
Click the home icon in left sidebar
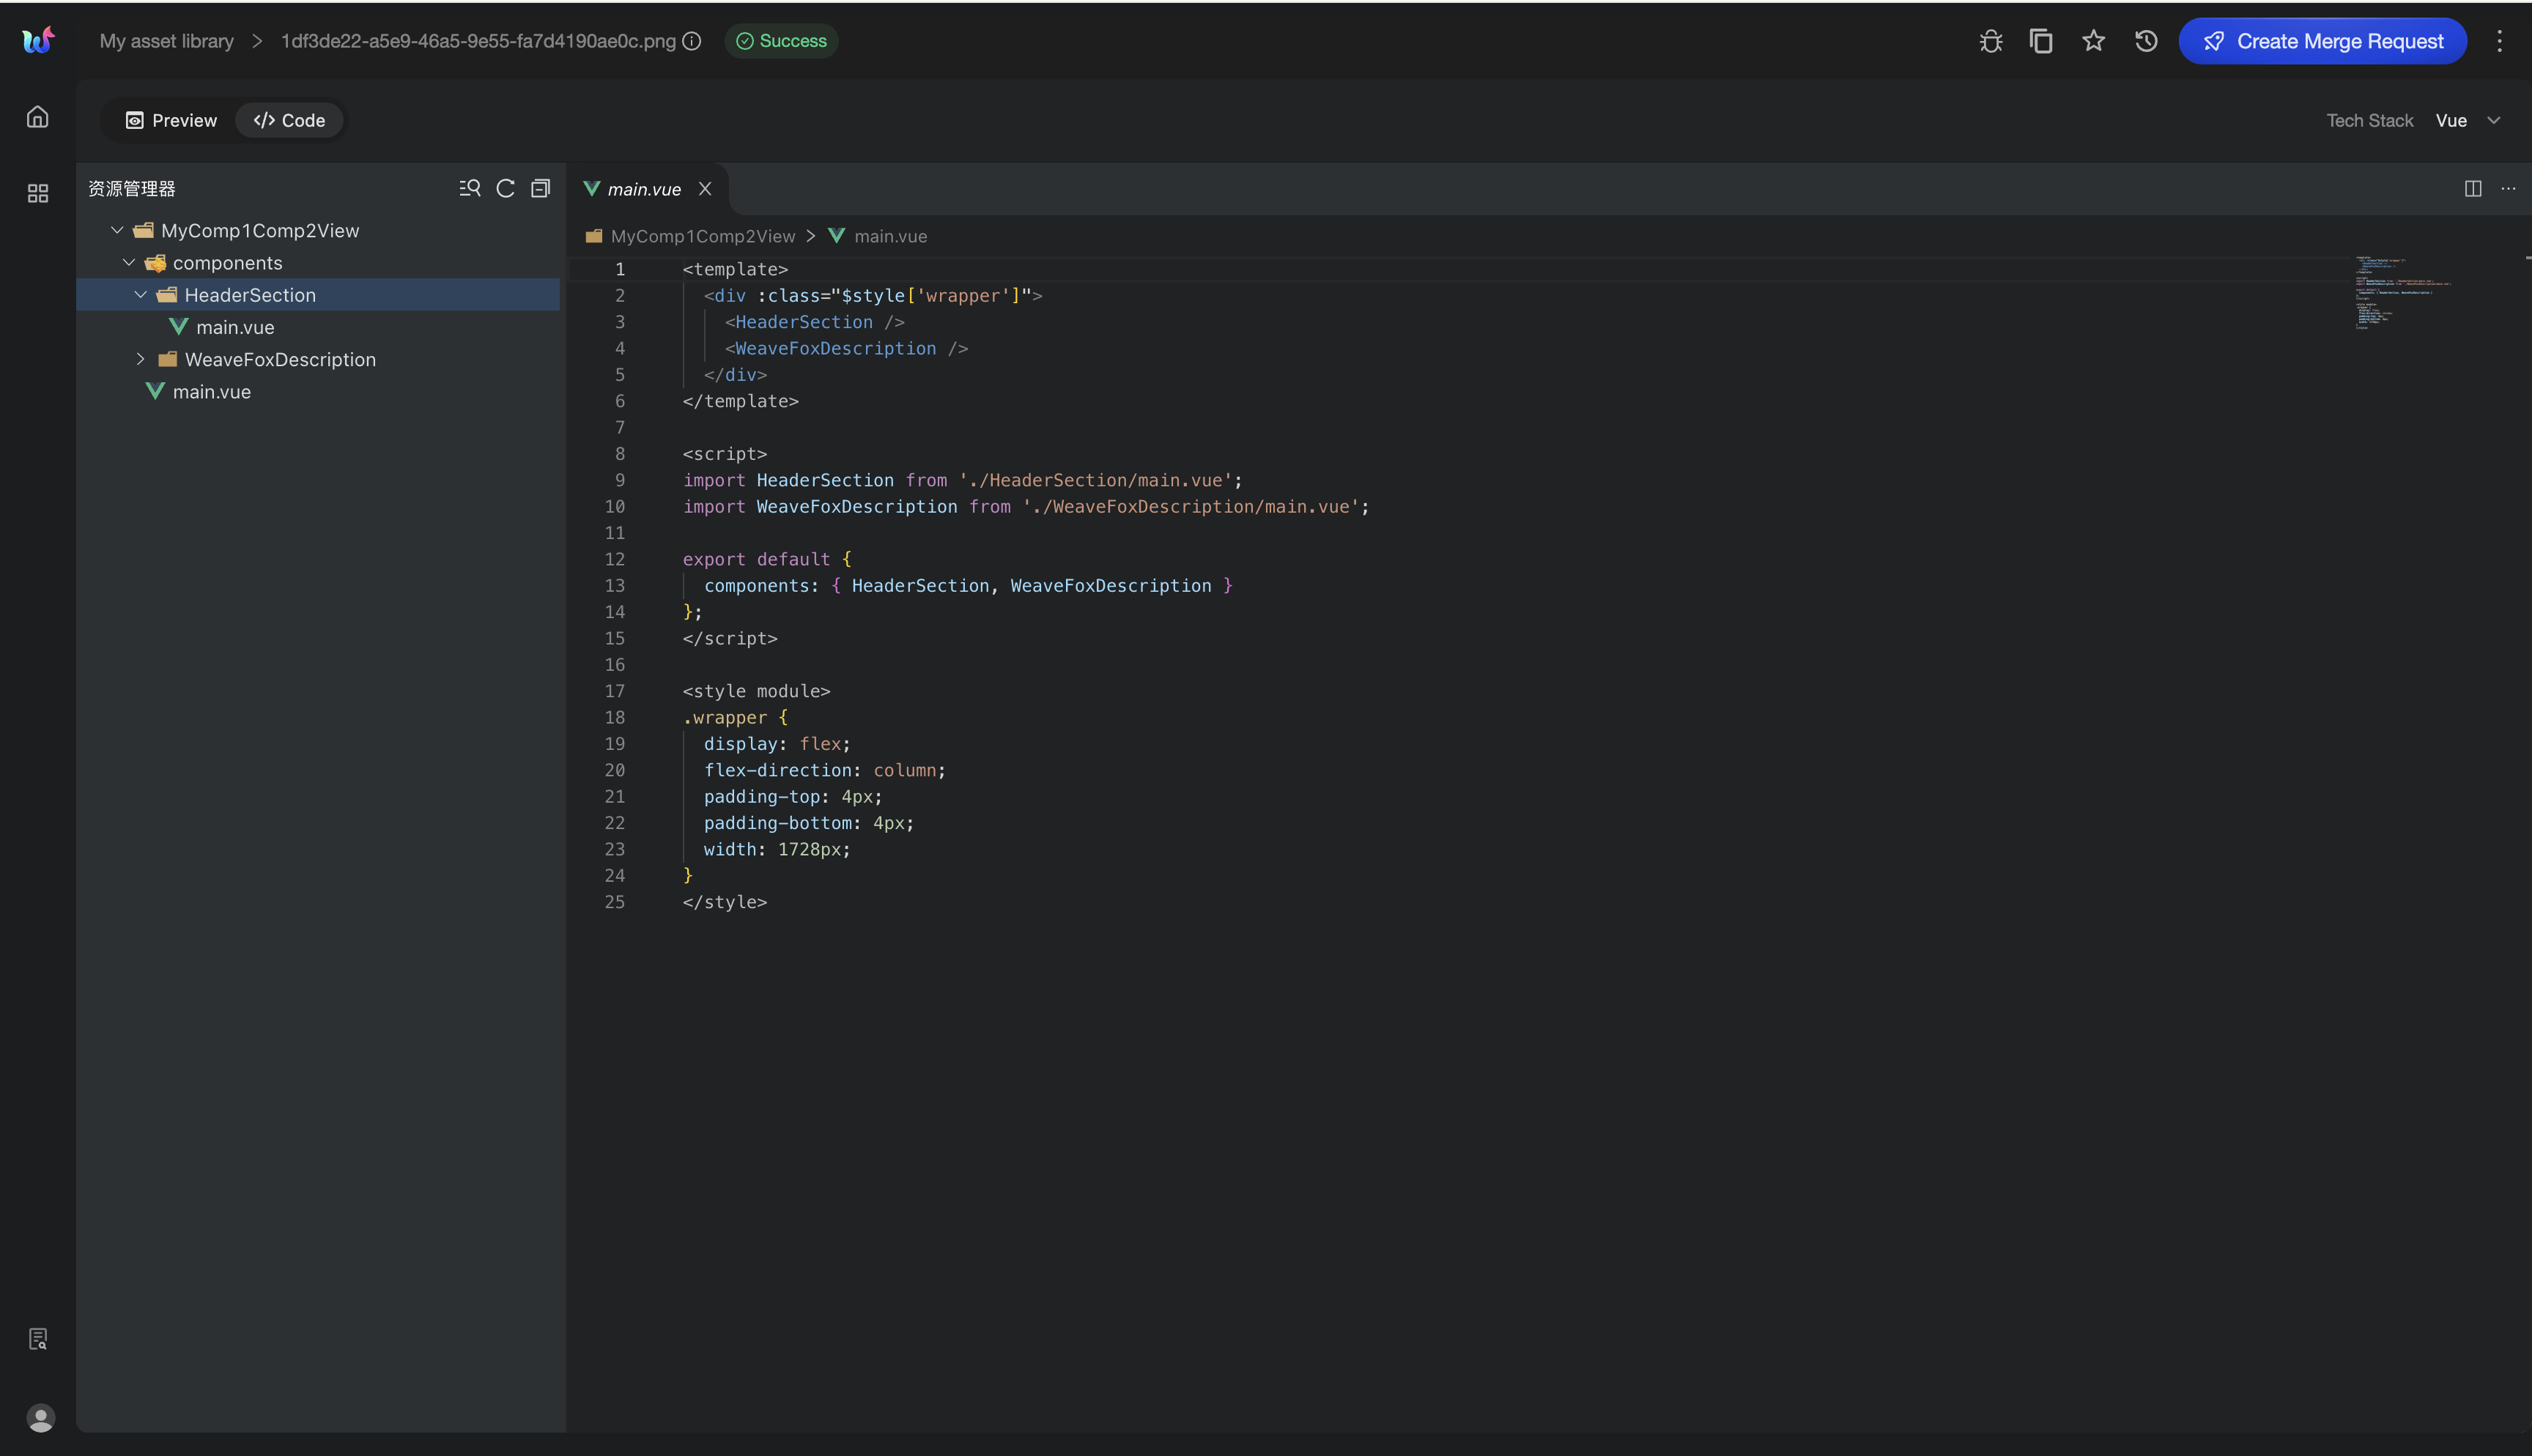point(37,117)
